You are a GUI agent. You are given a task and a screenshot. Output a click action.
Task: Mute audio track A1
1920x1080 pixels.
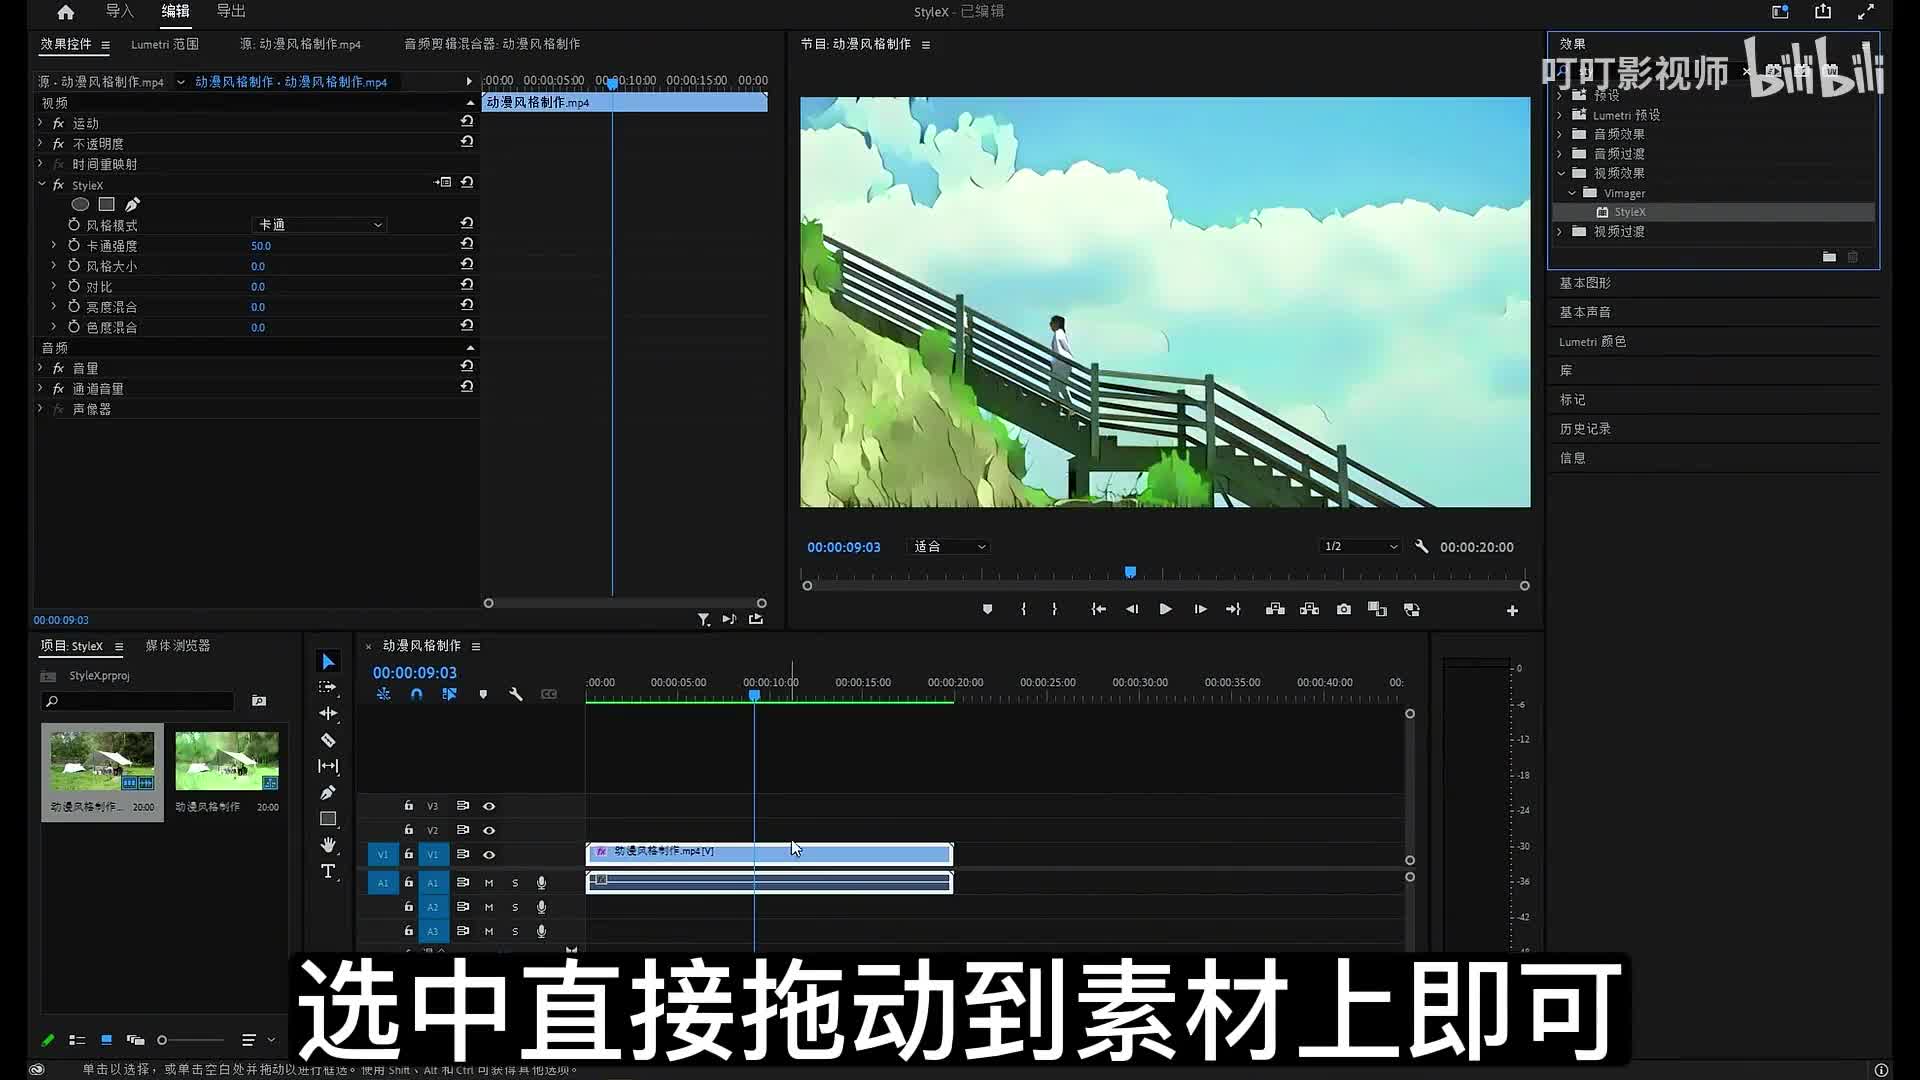489,883
